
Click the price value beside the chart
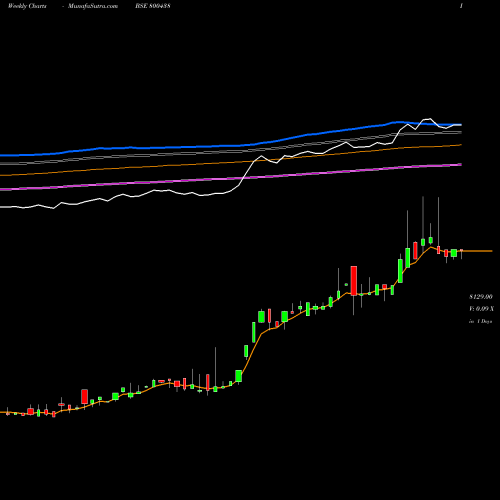coord(481,297)
